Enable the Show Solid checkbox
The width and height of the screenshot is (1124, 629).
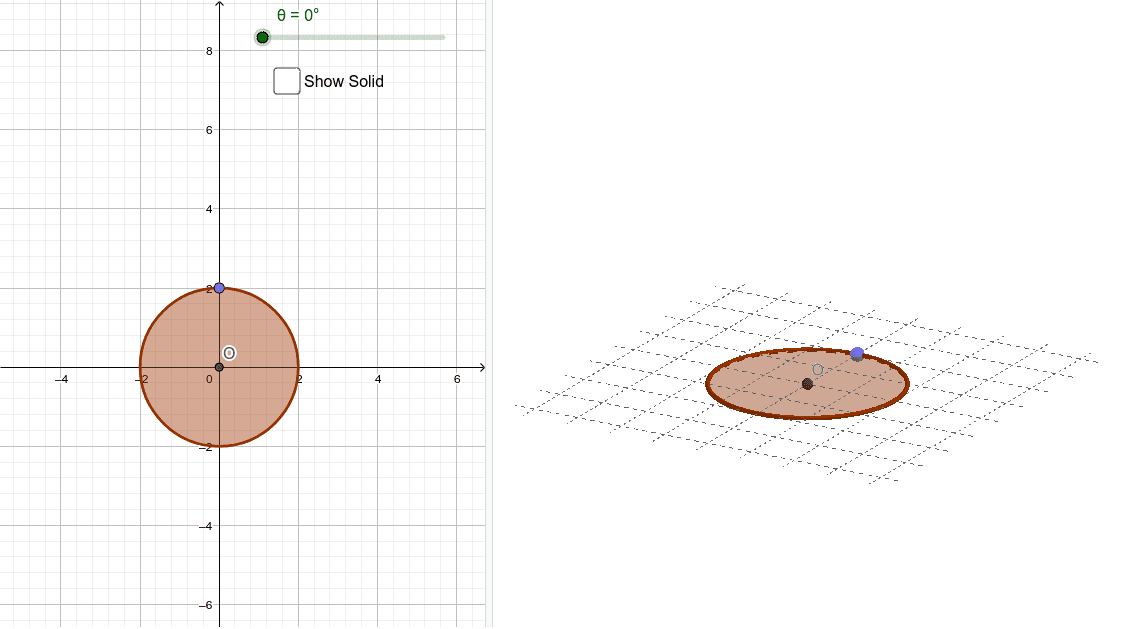pos(286,81)
